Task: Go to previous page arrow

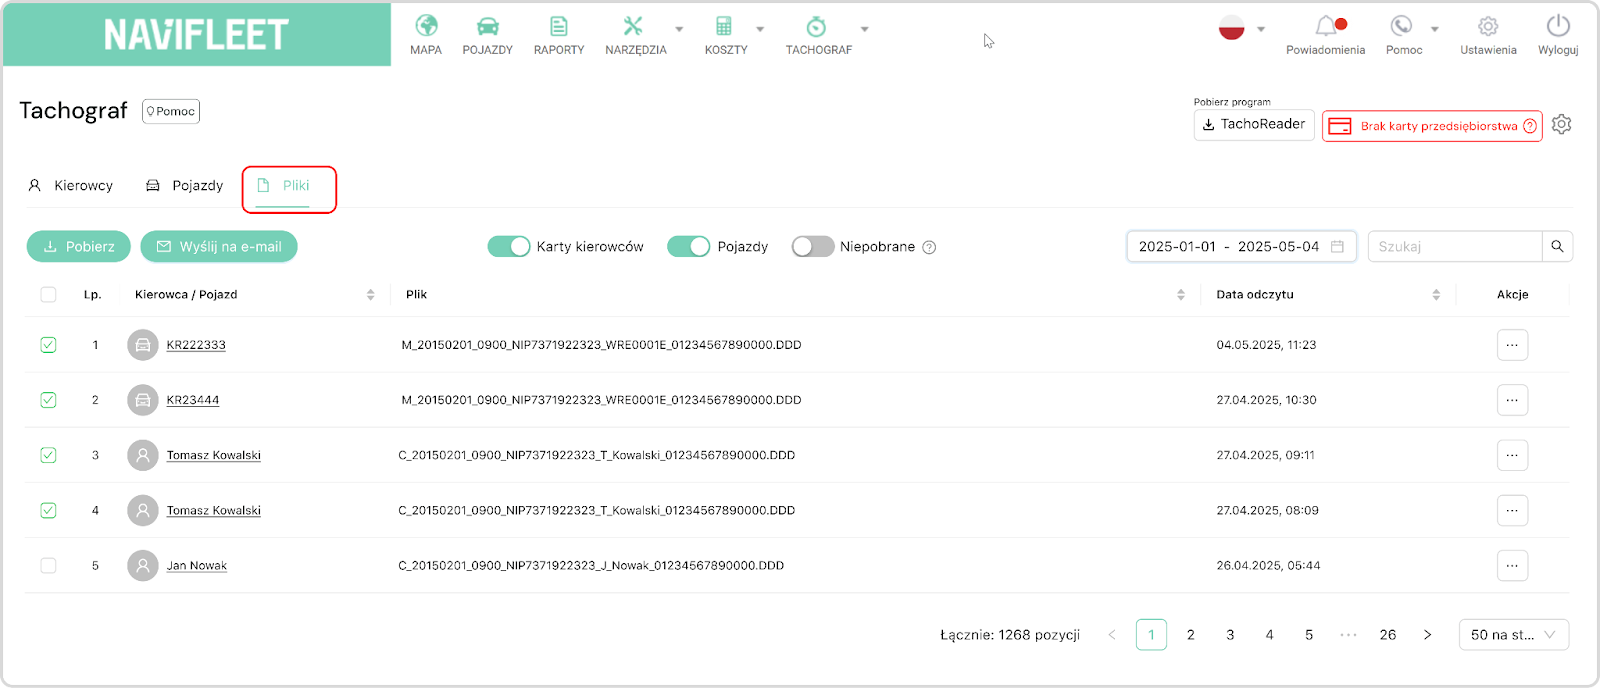Action: pos(1112,635)
